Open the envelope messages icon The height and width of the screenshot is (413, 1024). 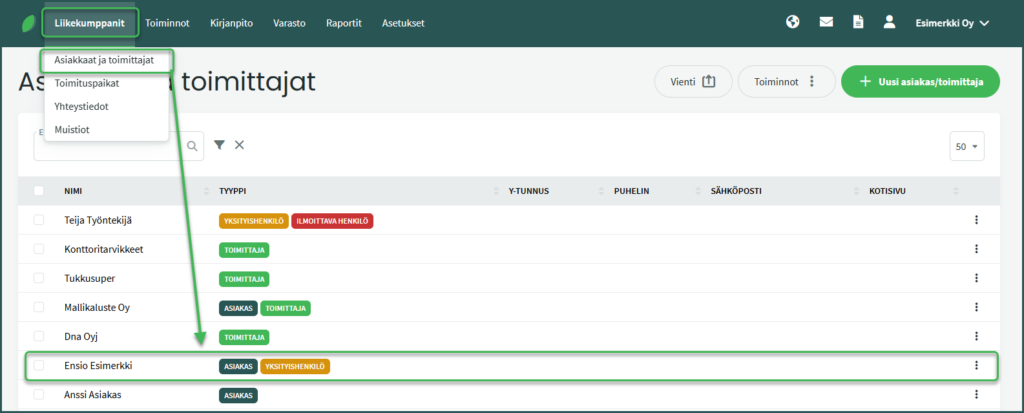pyautogui.click(x=826, y=22)
